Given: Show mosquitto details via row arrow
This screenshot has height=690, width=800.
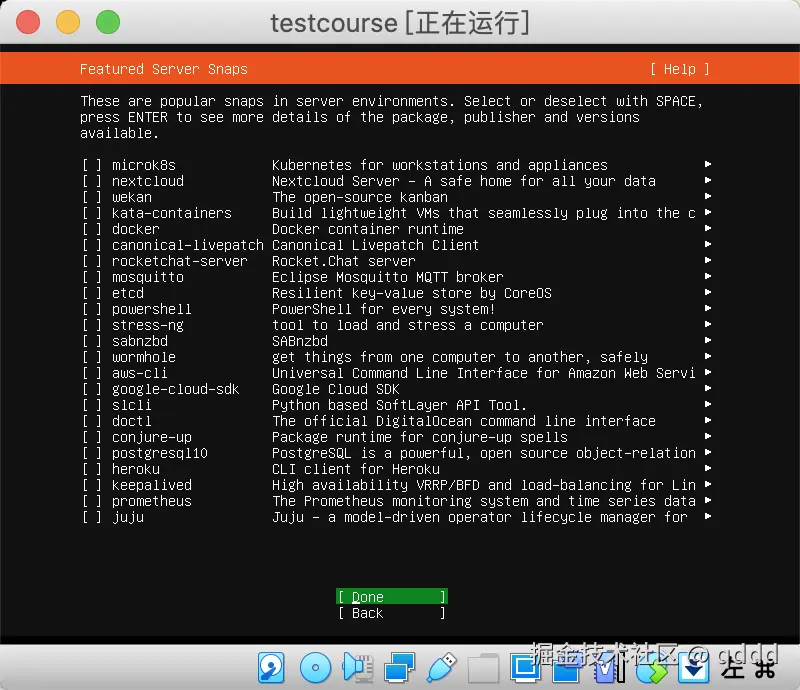Looking at the screenshot, I should 708,276.
